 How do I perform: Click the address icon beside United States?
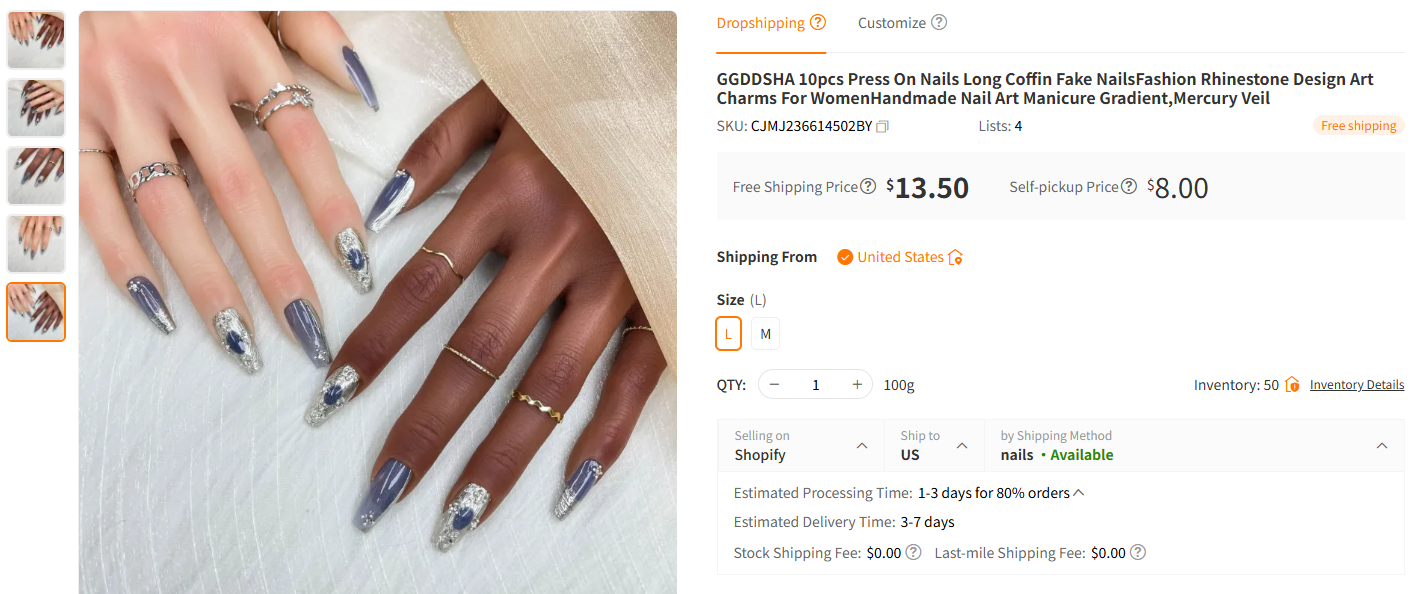pos(954,256)
